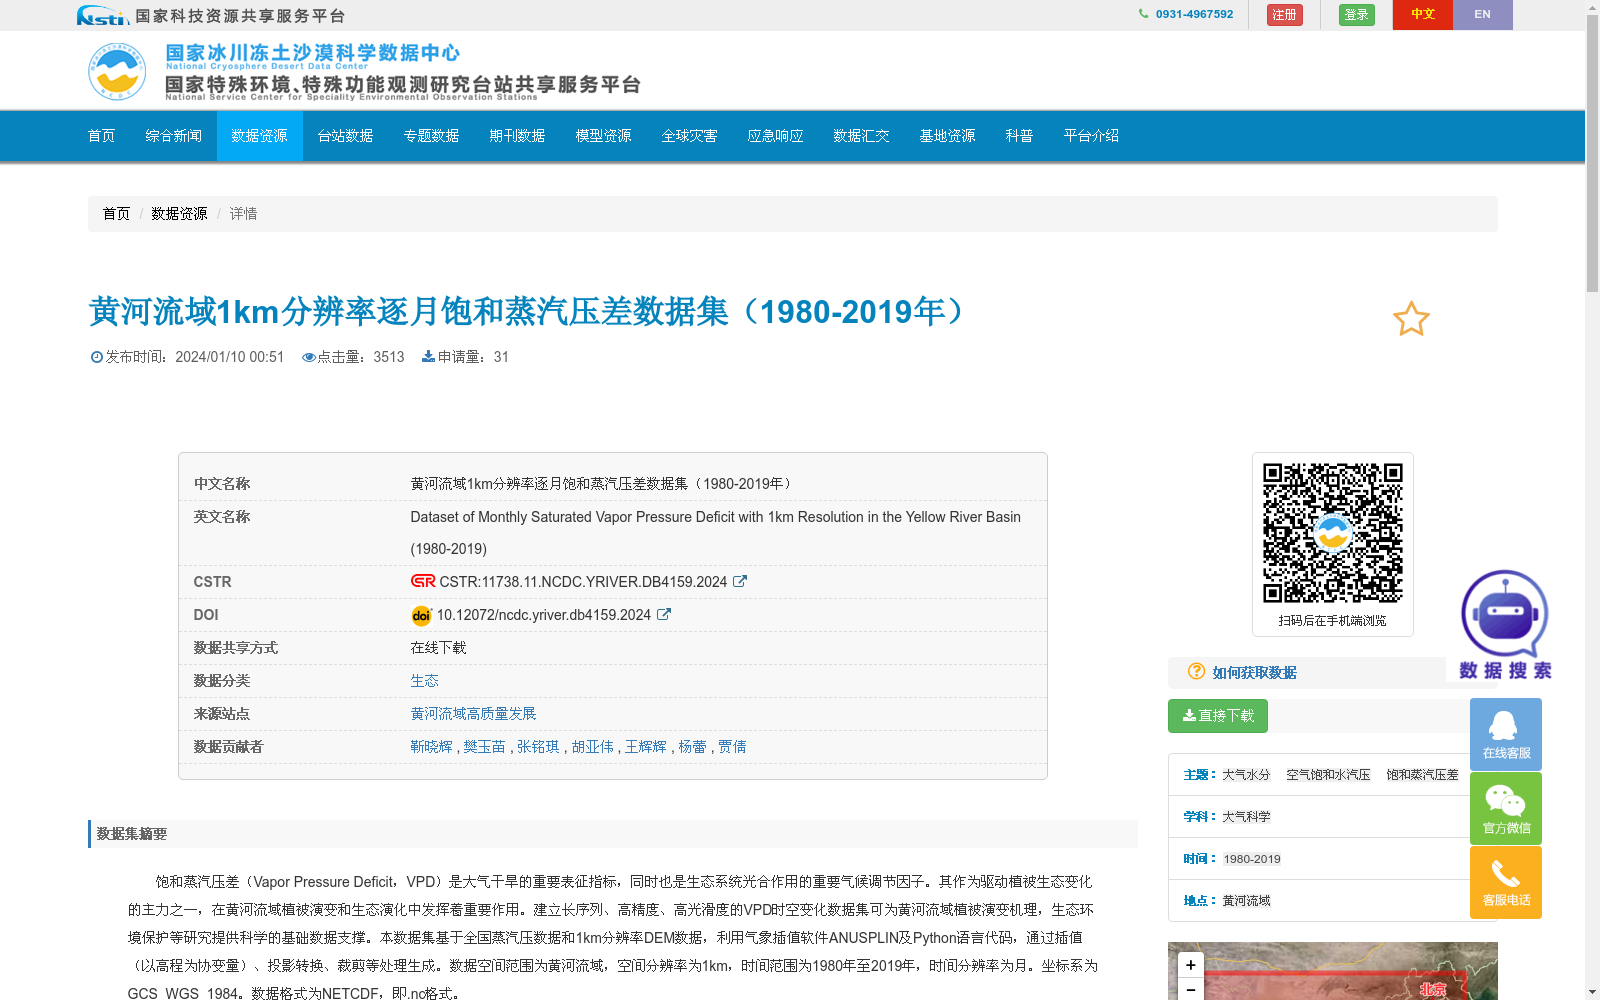Click the question mark help icon
This screenshot has height=1000, width=1600.
1196,672
